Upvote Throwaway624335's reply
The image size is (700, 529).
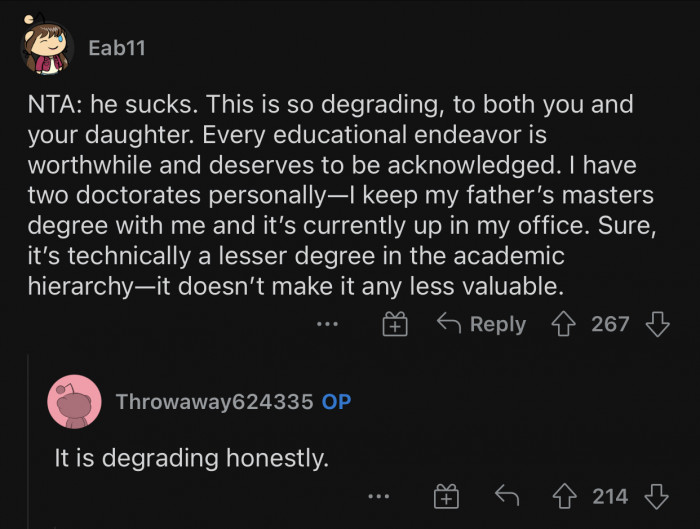coord(567,496)
